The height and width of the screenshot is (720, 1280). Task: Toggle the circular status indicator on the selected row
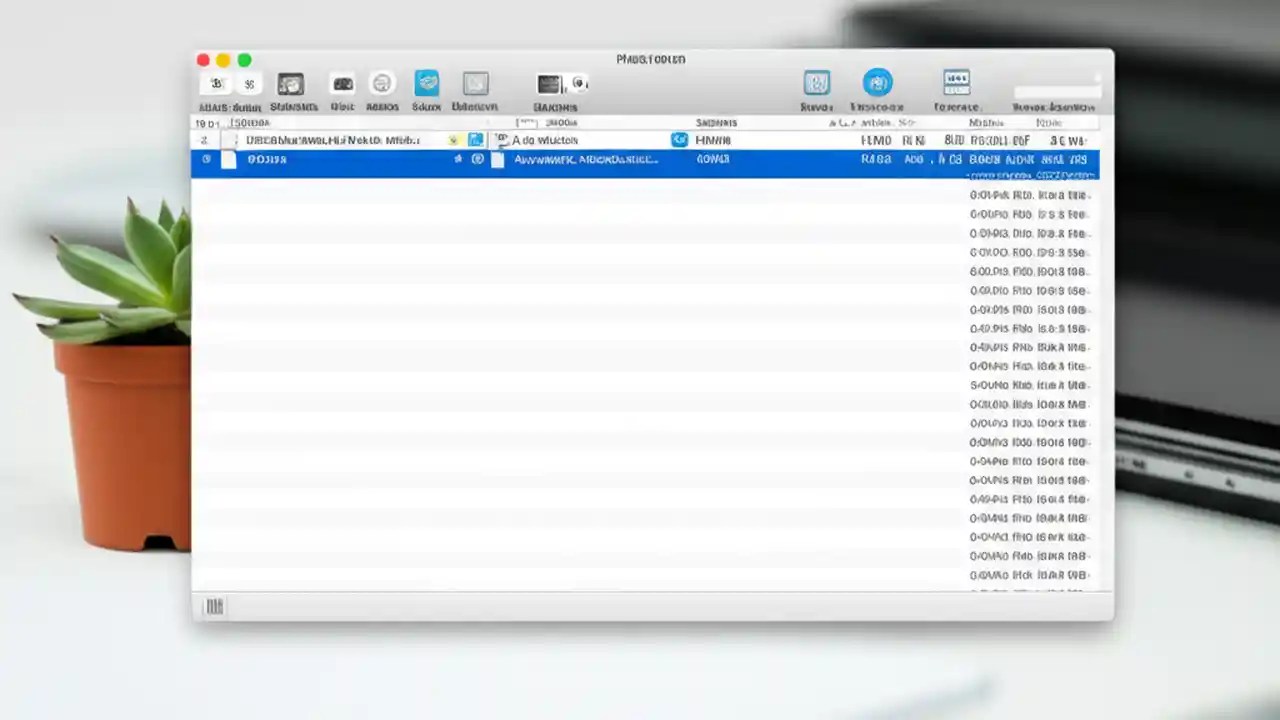(x=206, y=159)
